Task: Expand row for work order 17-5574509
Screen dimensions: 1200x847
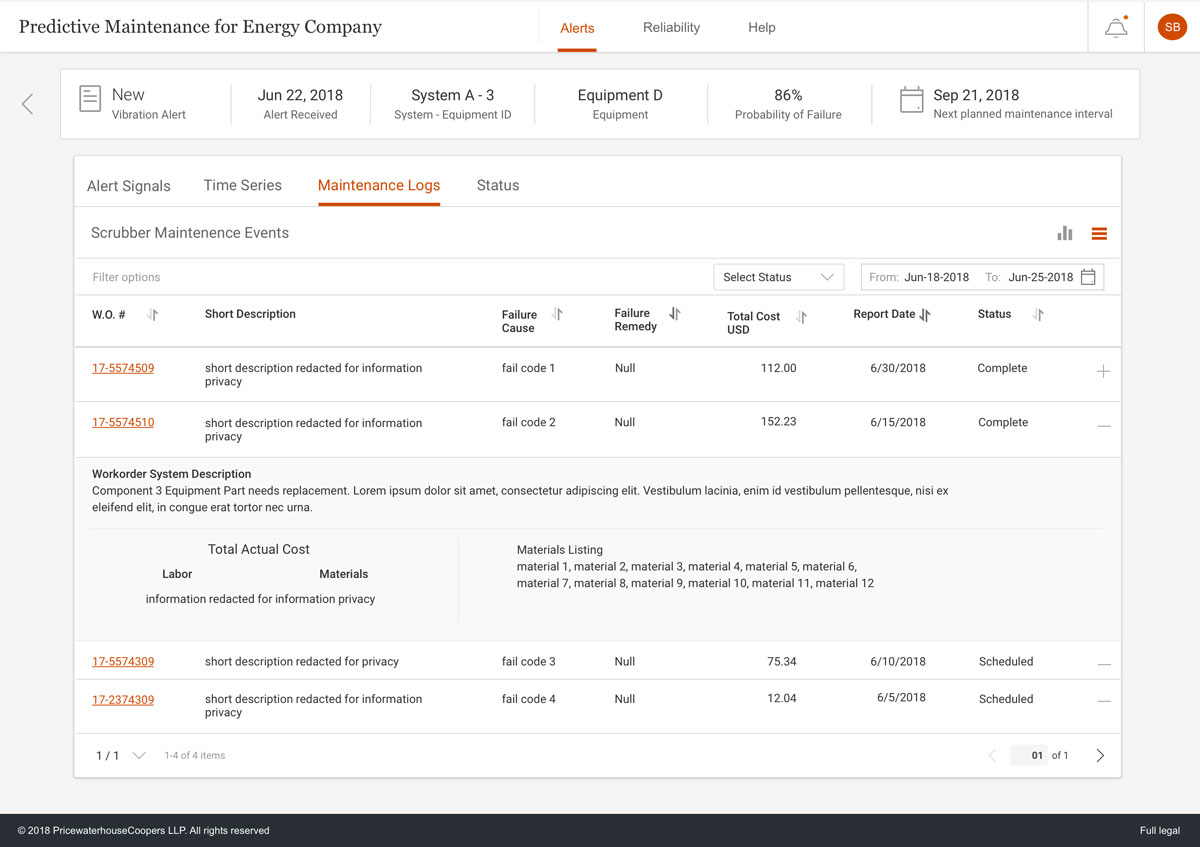Action: [1103, 371]
